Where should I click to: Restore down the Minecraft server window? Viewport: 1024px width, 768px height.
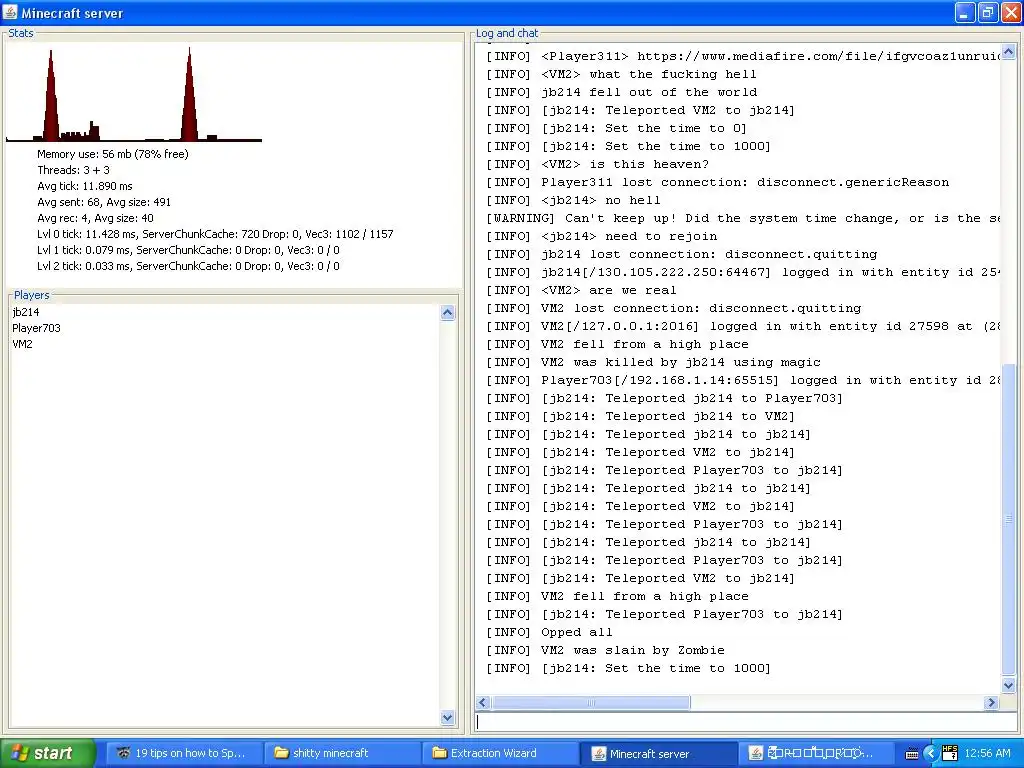pos(987,12)
